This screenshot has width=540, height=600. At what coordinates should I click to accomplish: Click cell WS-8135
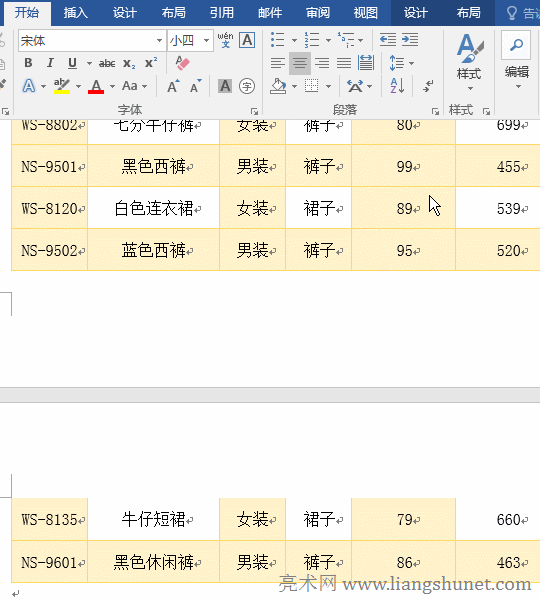click(49, 519)
